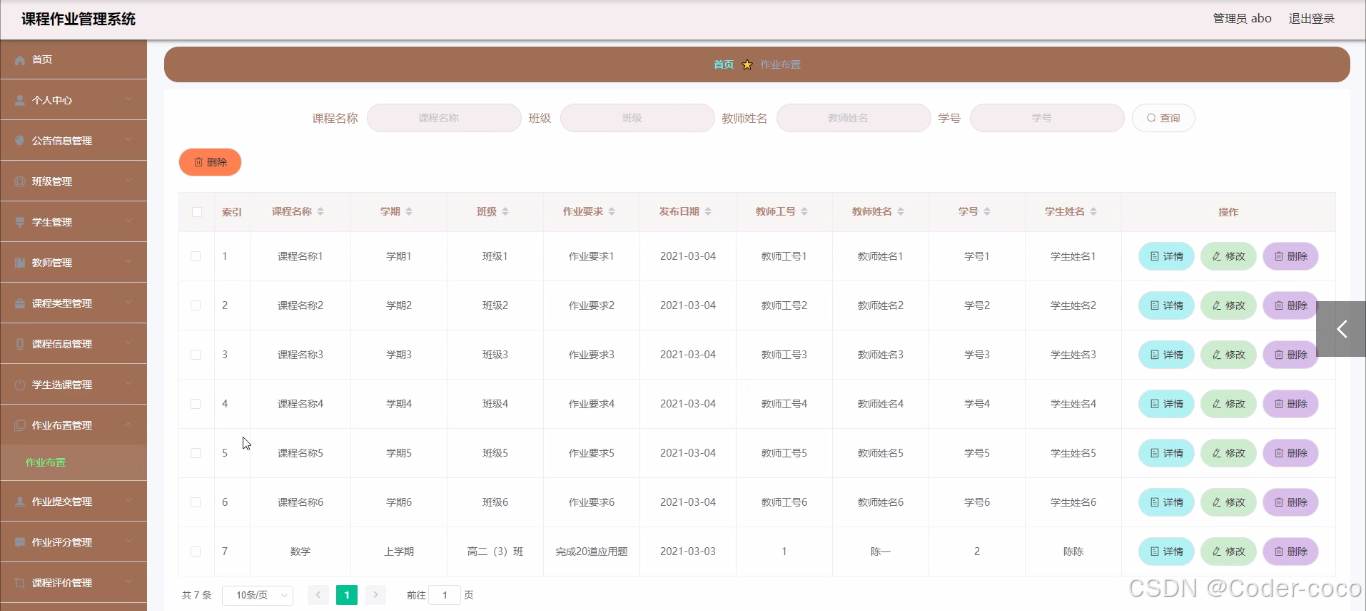Open the 首页 sidebar menu item
The height and width of the screenshot is (611, 1366).
coord(73,60)
